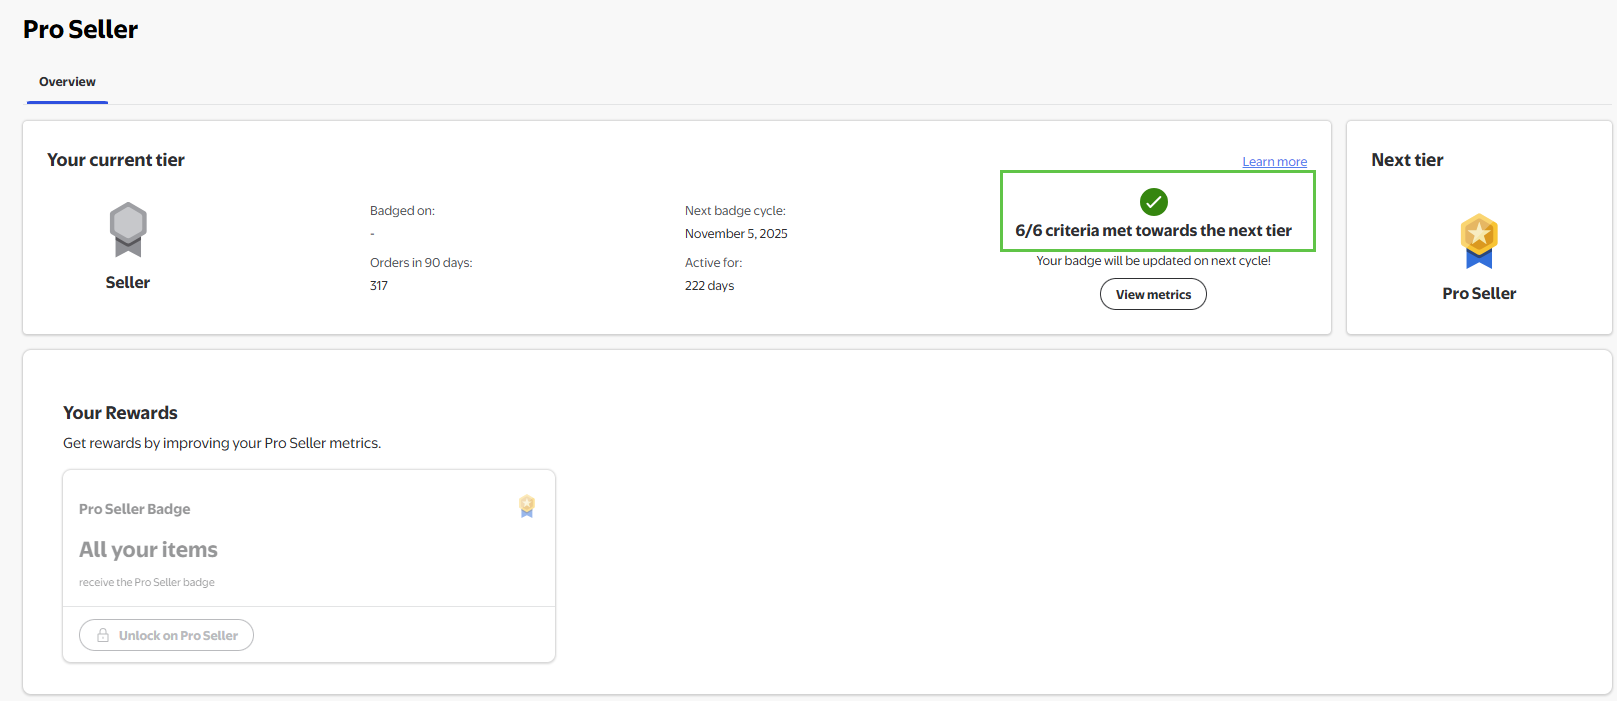Click Unlock on Pro Seller button
Viewport: 1617px width, 701px height.
point(167,635)
